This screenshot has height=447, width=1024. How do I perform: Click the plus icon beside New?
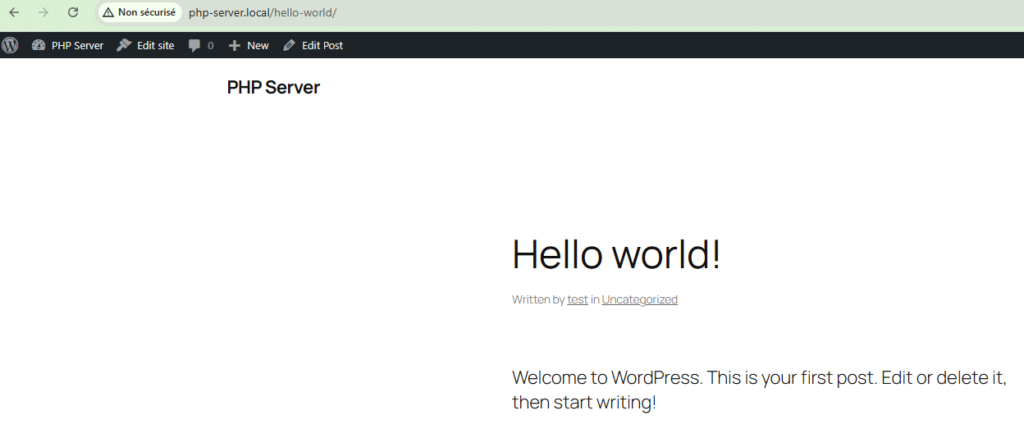pos(234,45)
